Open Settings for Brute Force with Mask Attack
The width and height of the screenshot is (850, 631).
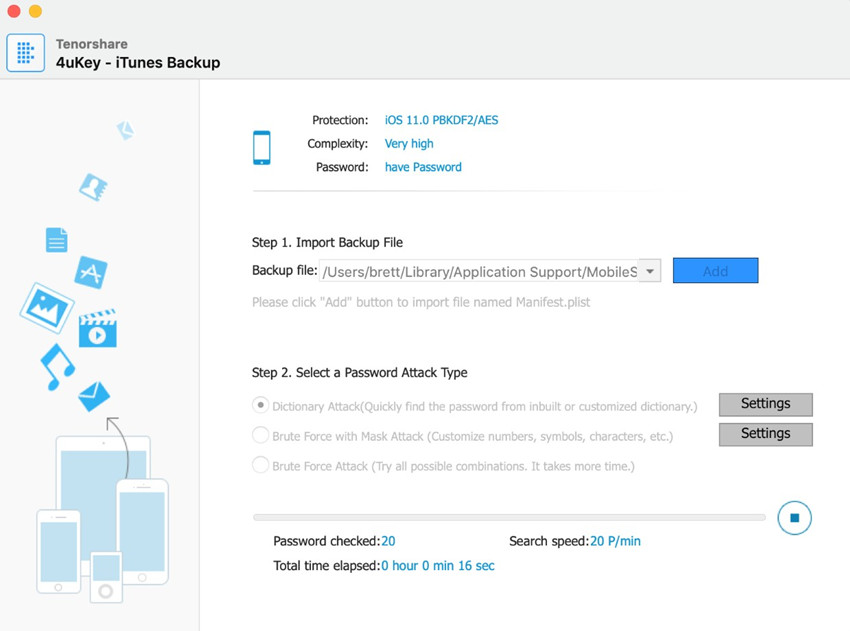(765, 434)
